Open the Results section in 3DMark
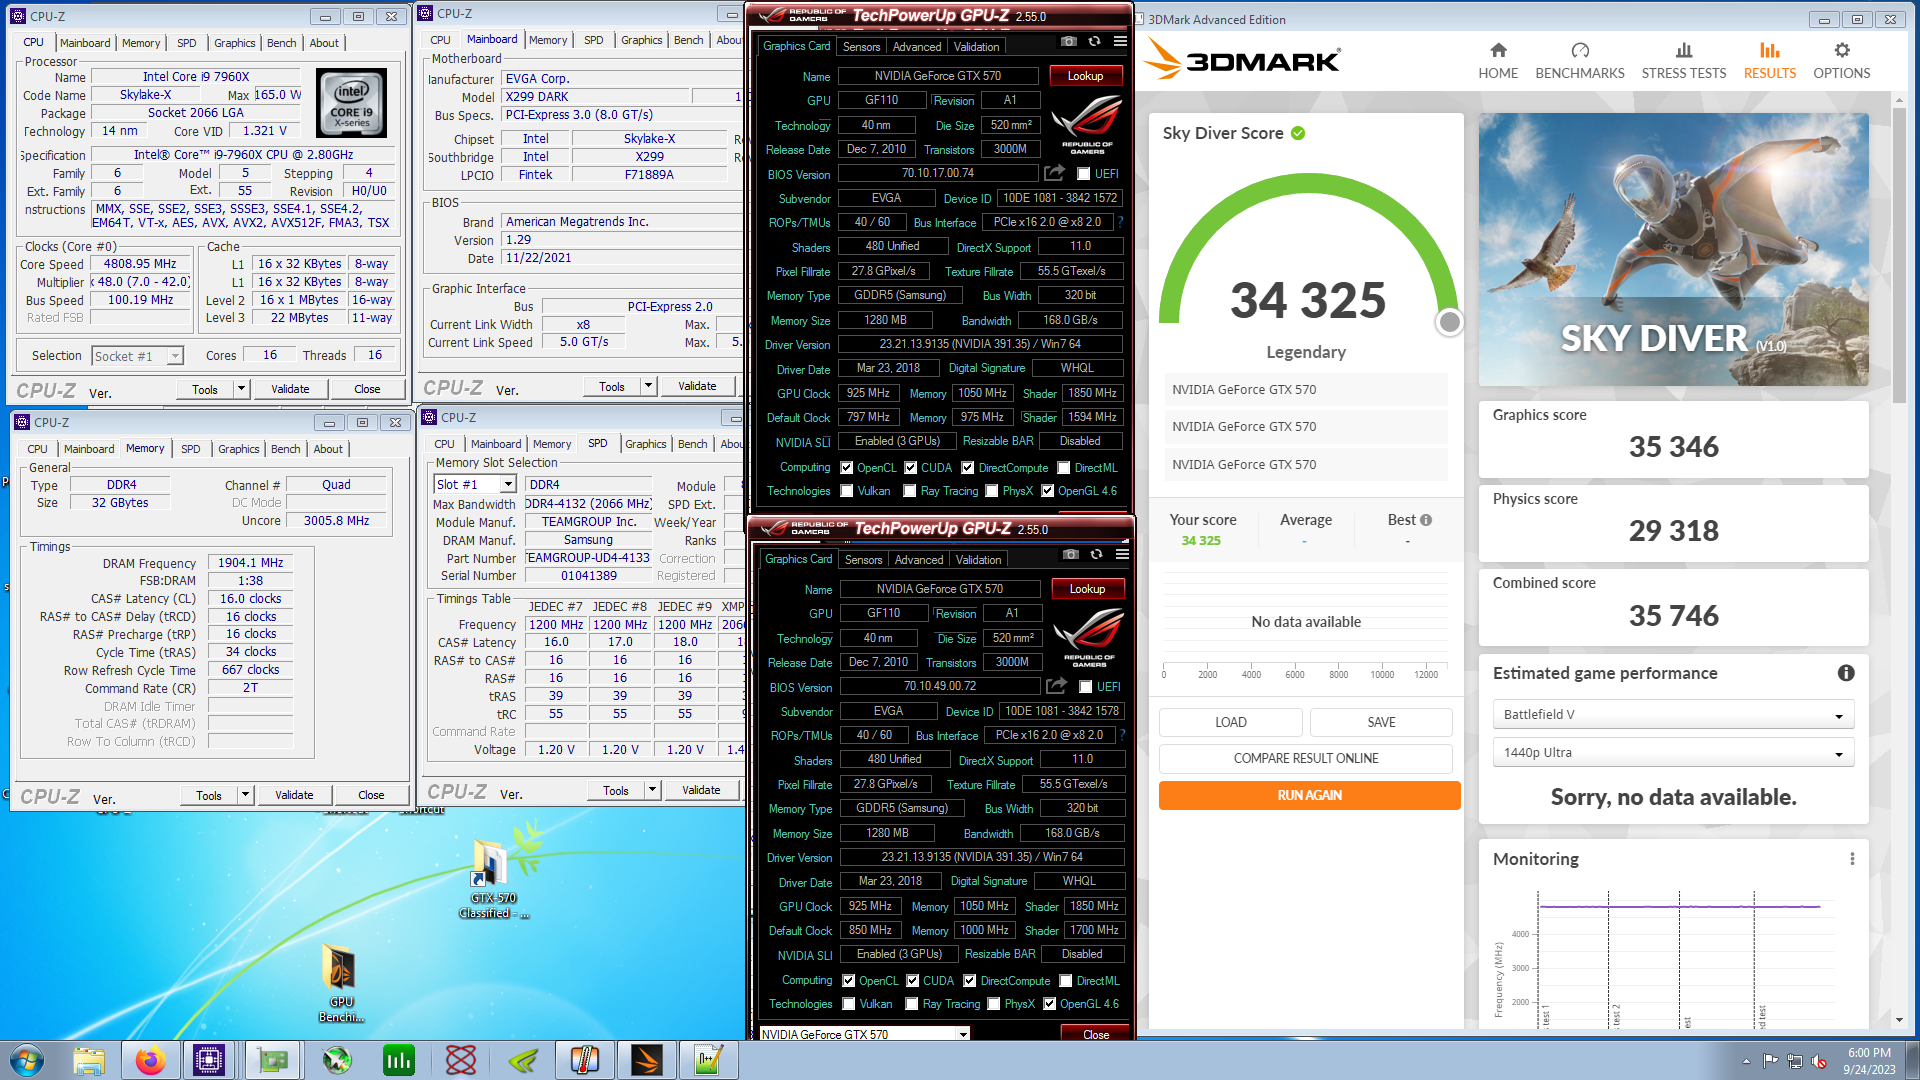The image size is (1920, 1080). click(x=1769, y=60)
